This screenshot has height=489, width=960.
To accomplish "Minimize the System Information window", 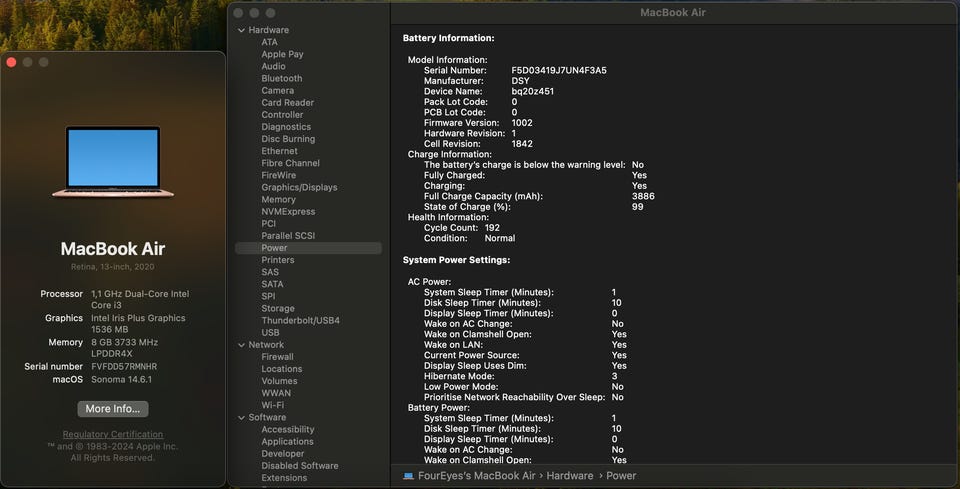I will pos(255,12).
